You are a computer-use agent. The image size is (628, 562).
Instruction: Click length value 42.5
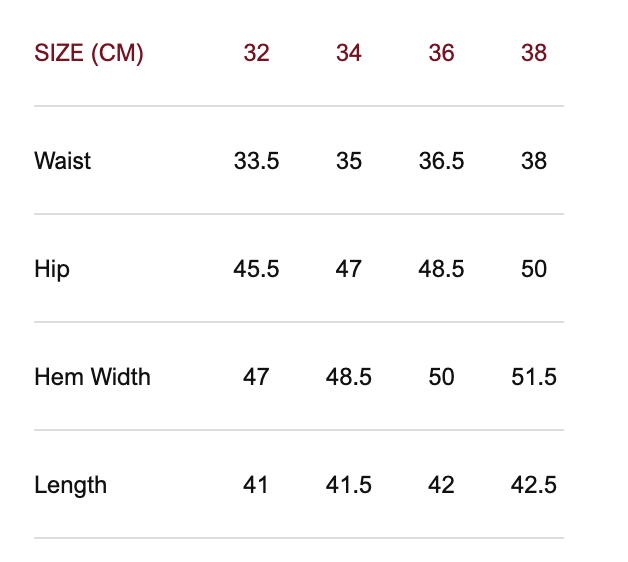click(x=534, y=485)
